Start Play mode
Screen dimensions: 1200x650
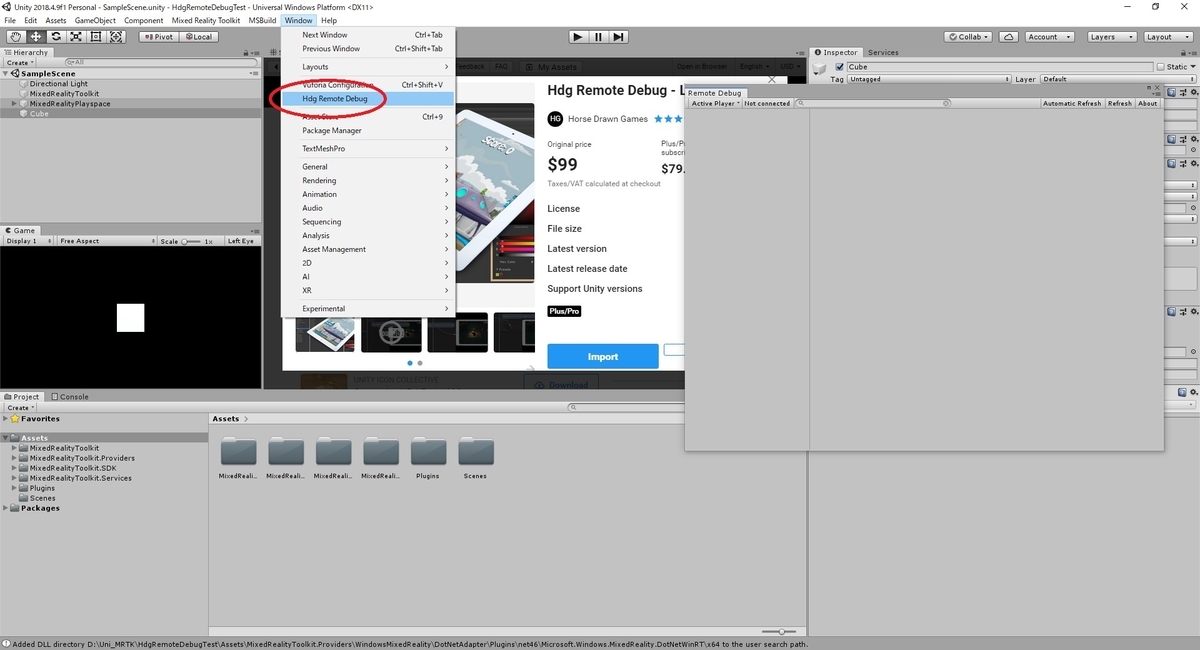(578, 37)
